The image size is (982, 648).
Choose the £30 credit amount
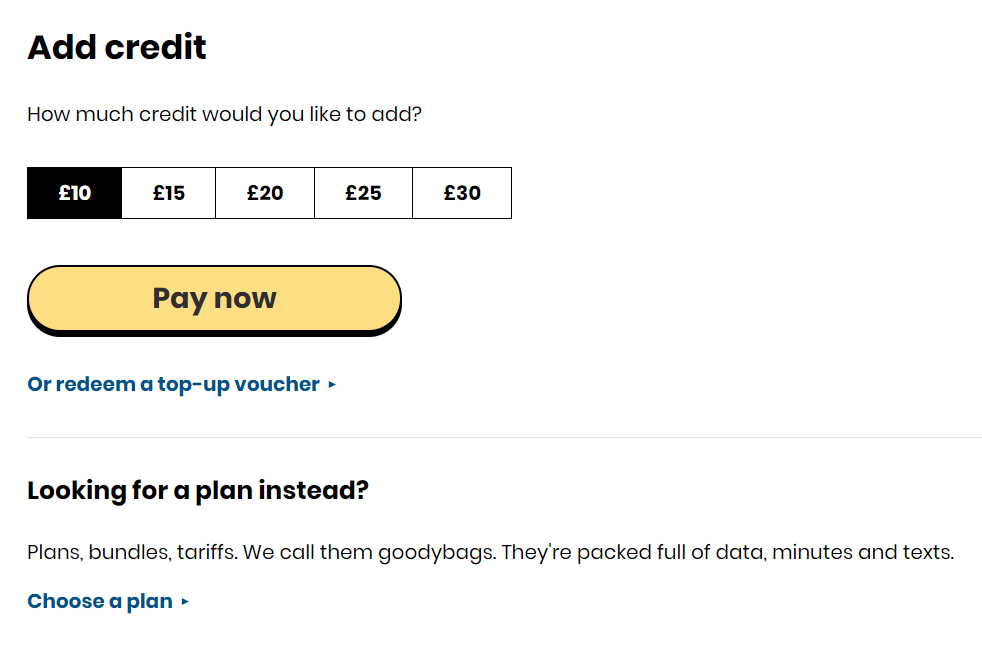tap(462, 193)
